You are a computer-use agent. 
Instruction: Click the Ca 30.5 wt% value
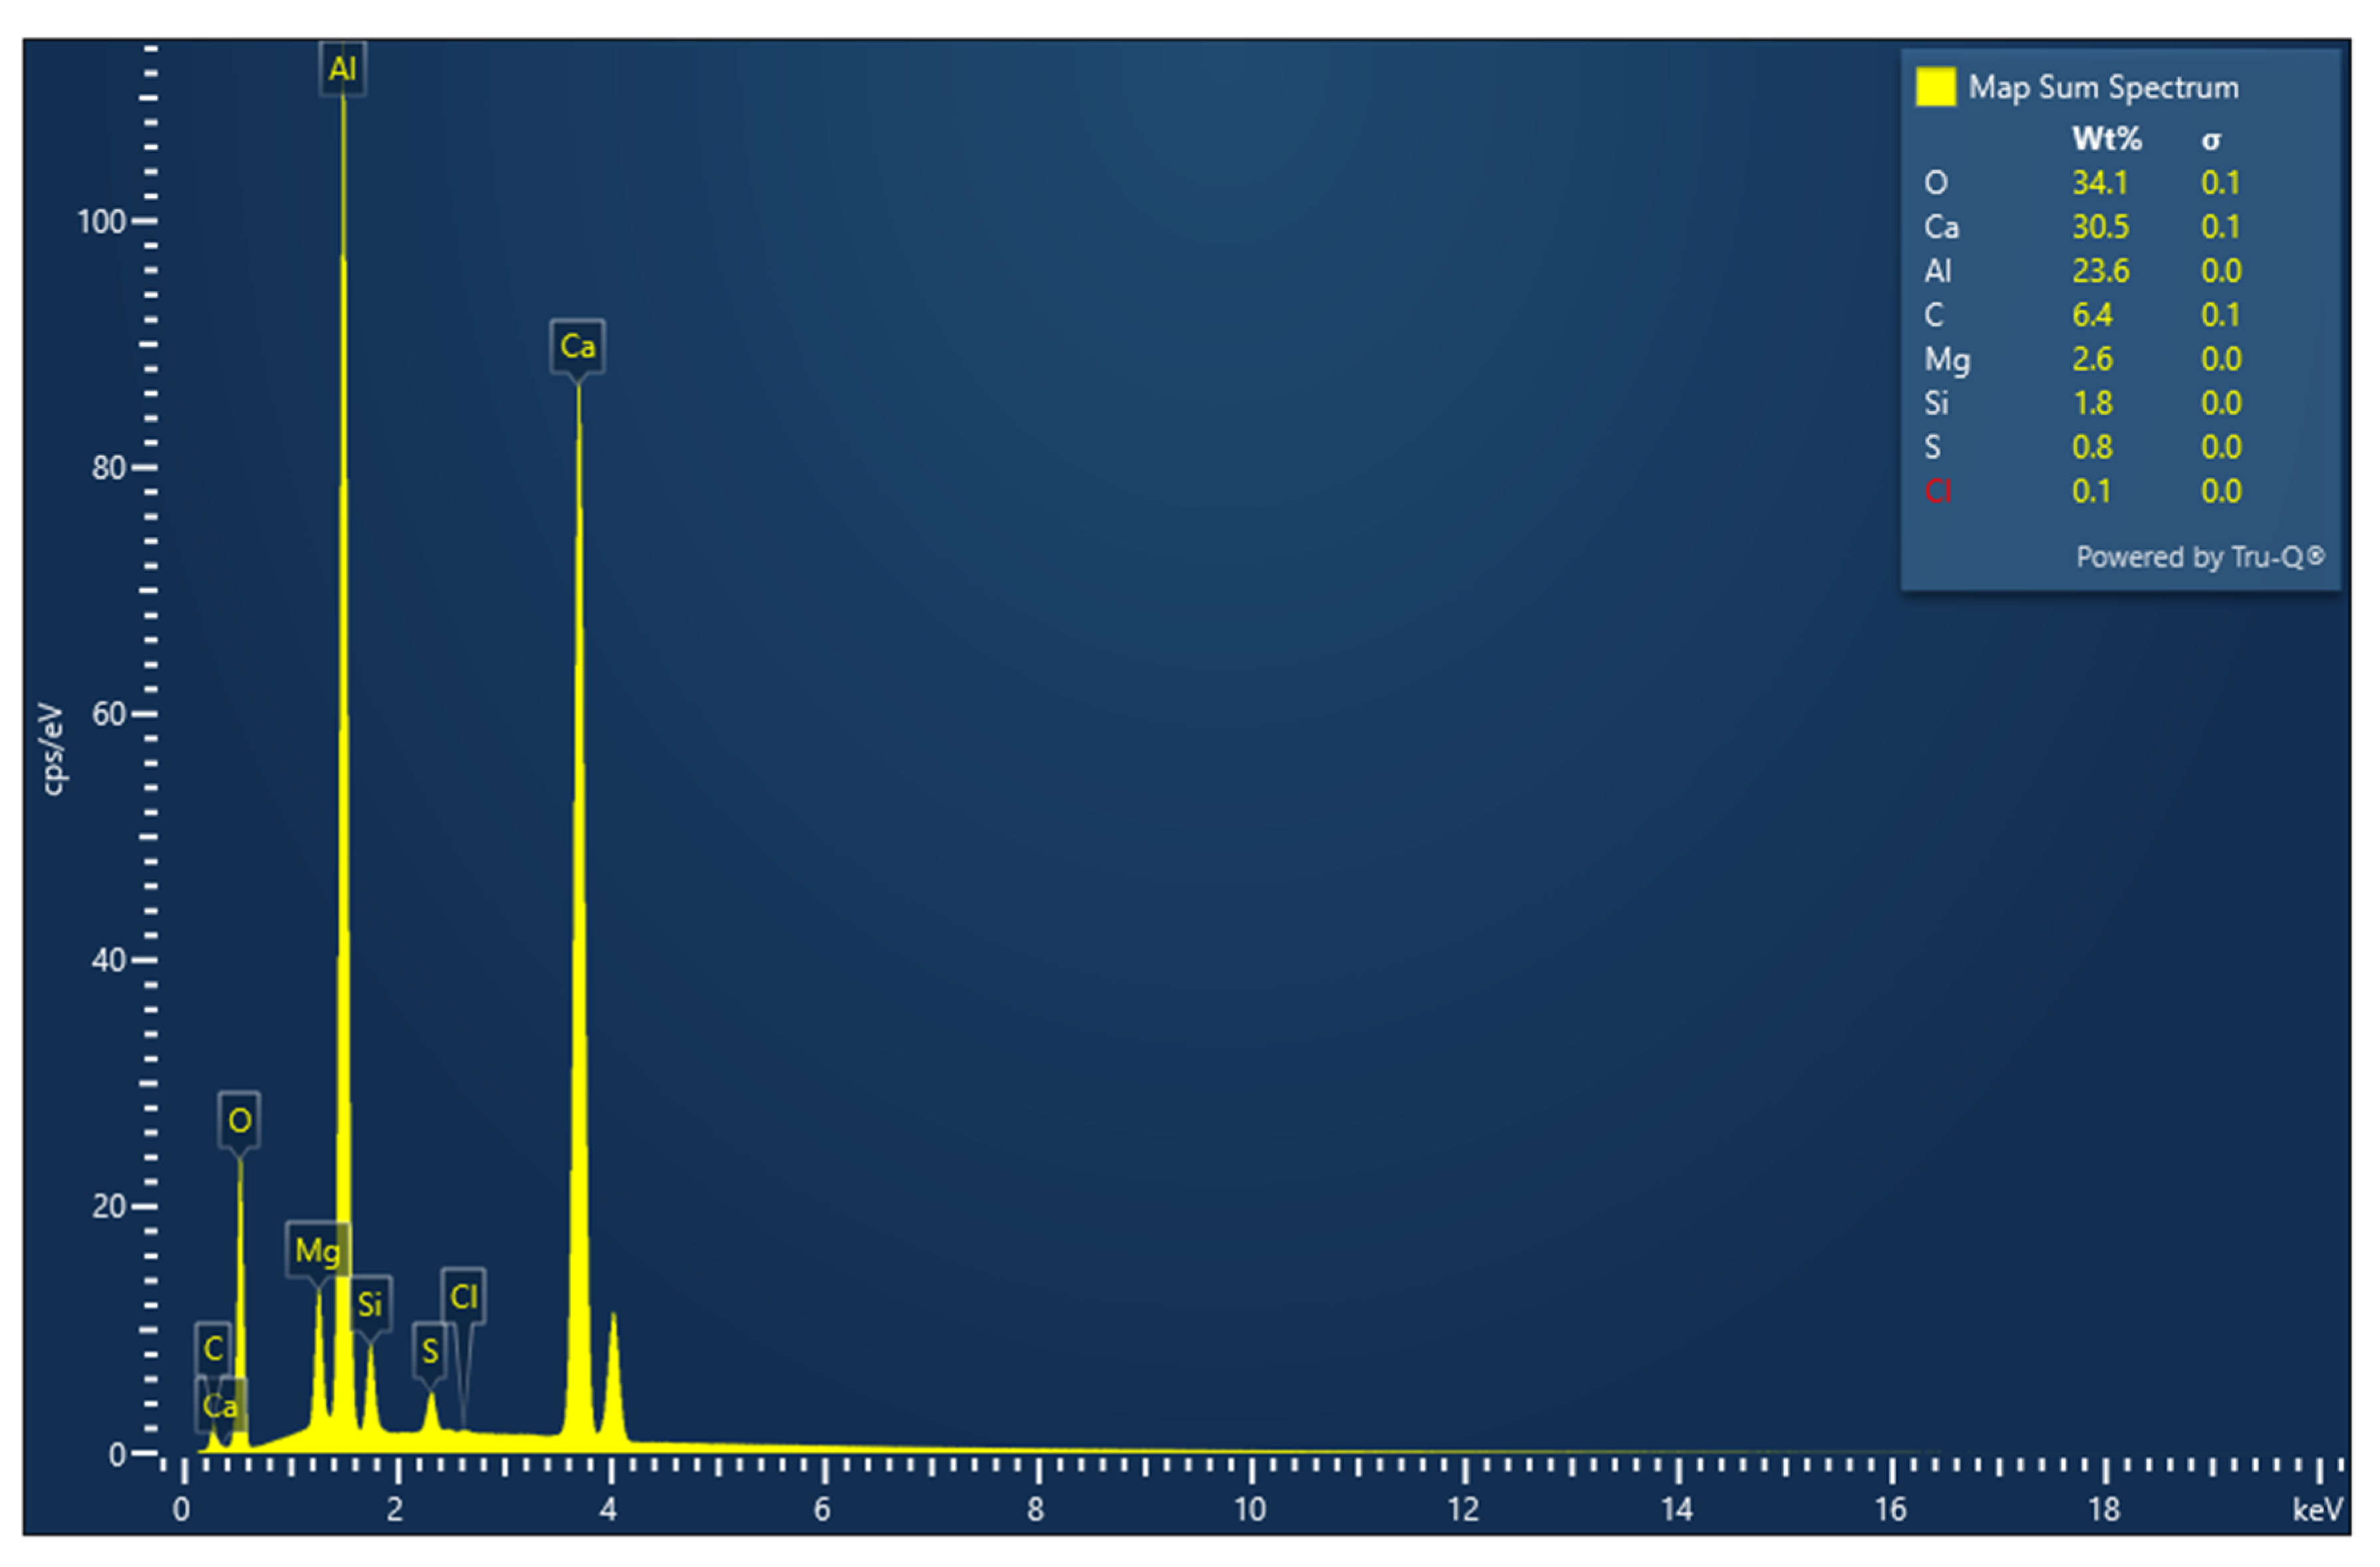(2100, 227)
